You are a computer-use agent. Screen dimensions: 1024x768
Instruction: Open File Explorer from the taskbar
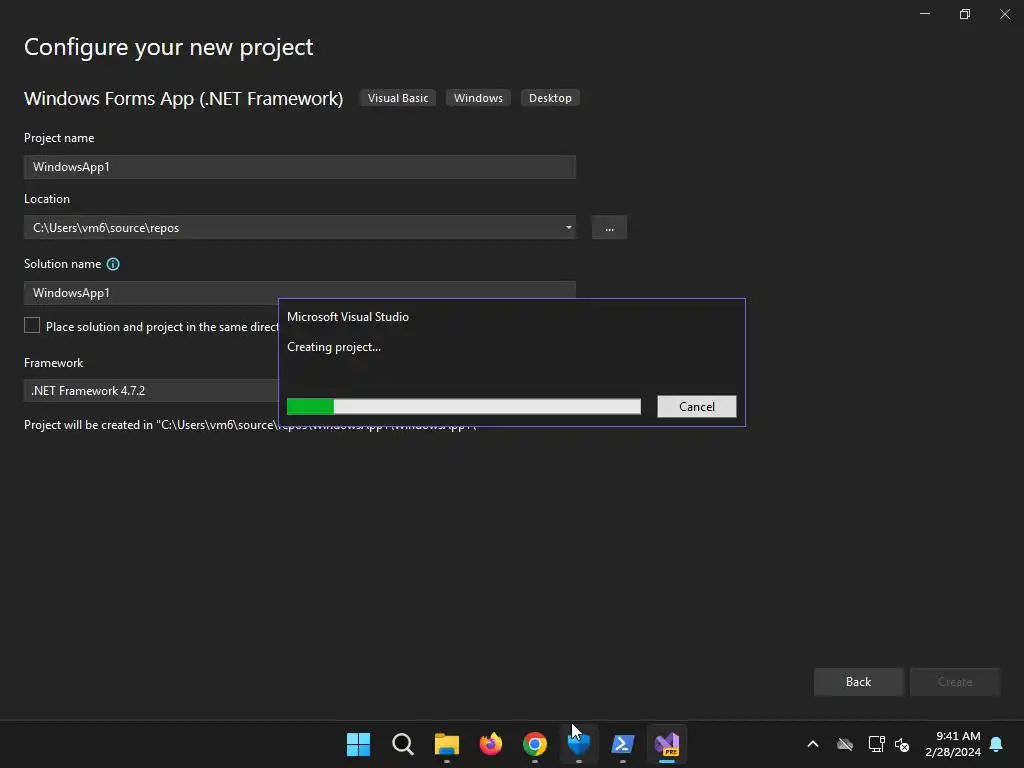tap(447, 744)
